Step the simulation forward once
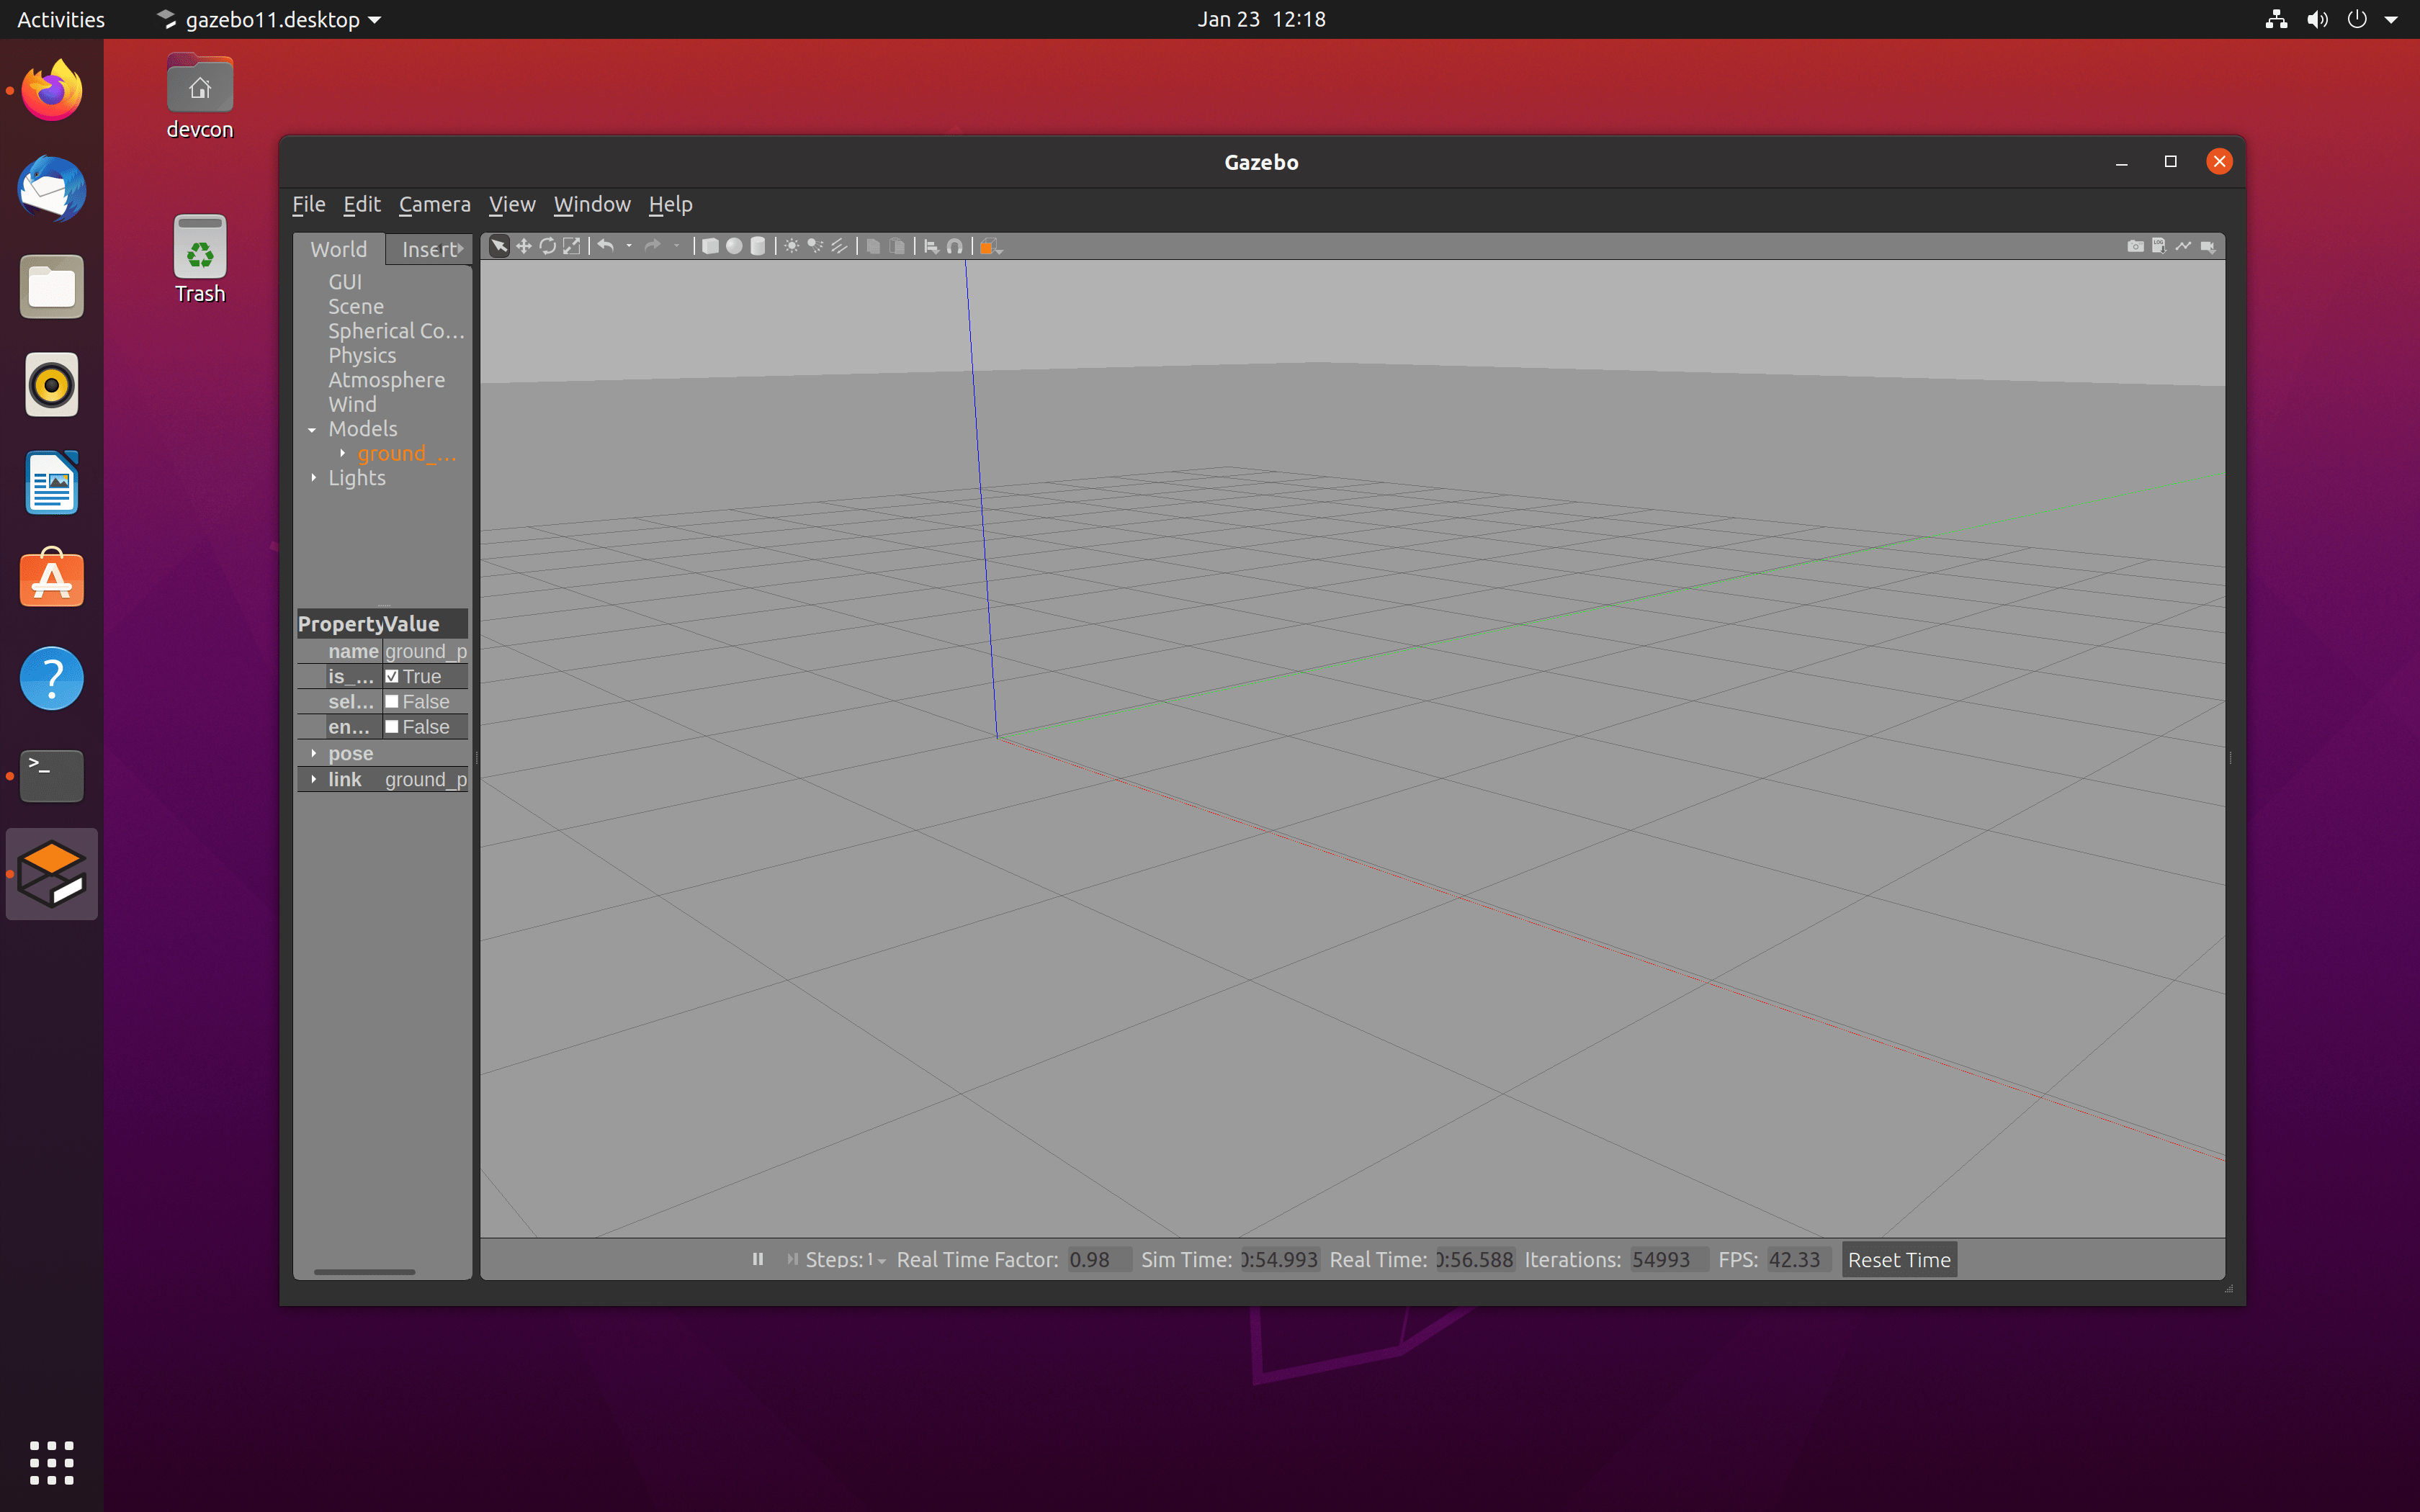The width and height of the screenshot is (2420, 1512). point(792,1259)
